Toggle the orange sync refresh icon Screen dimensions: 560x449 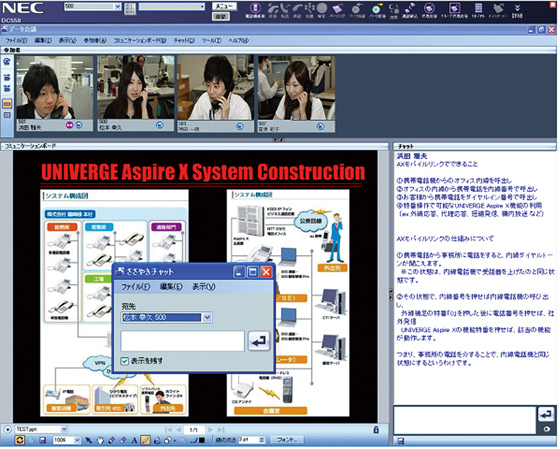(19, 440)
